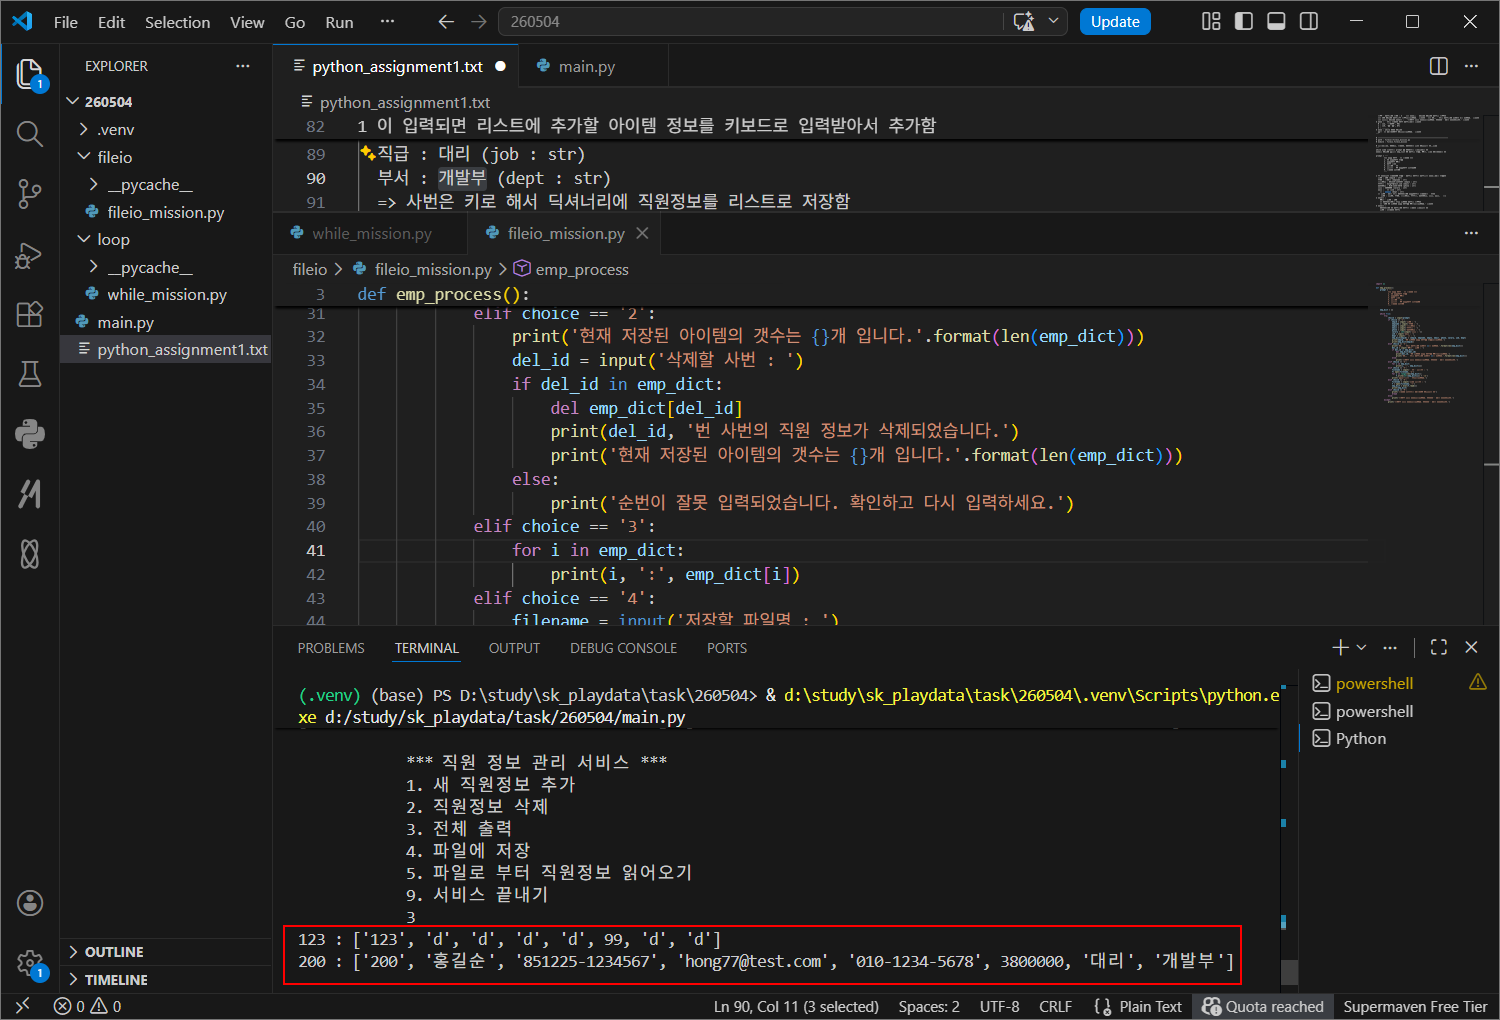Open the terminal launch profile dropdown
The width and height of the screenshot is (1500, 1020).
click(x=1361, y=648)
